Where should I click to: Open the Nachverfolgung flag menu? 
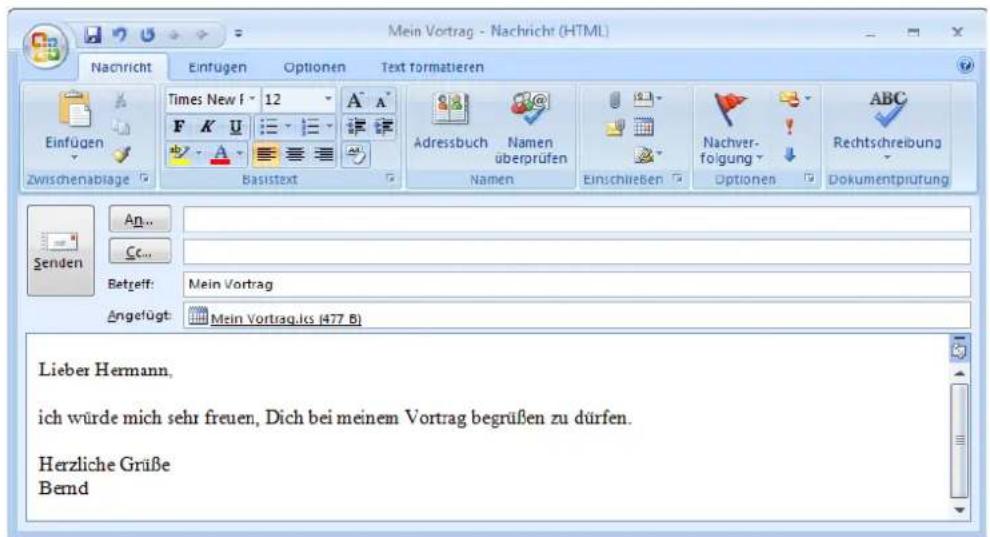[x=731, y=129]
